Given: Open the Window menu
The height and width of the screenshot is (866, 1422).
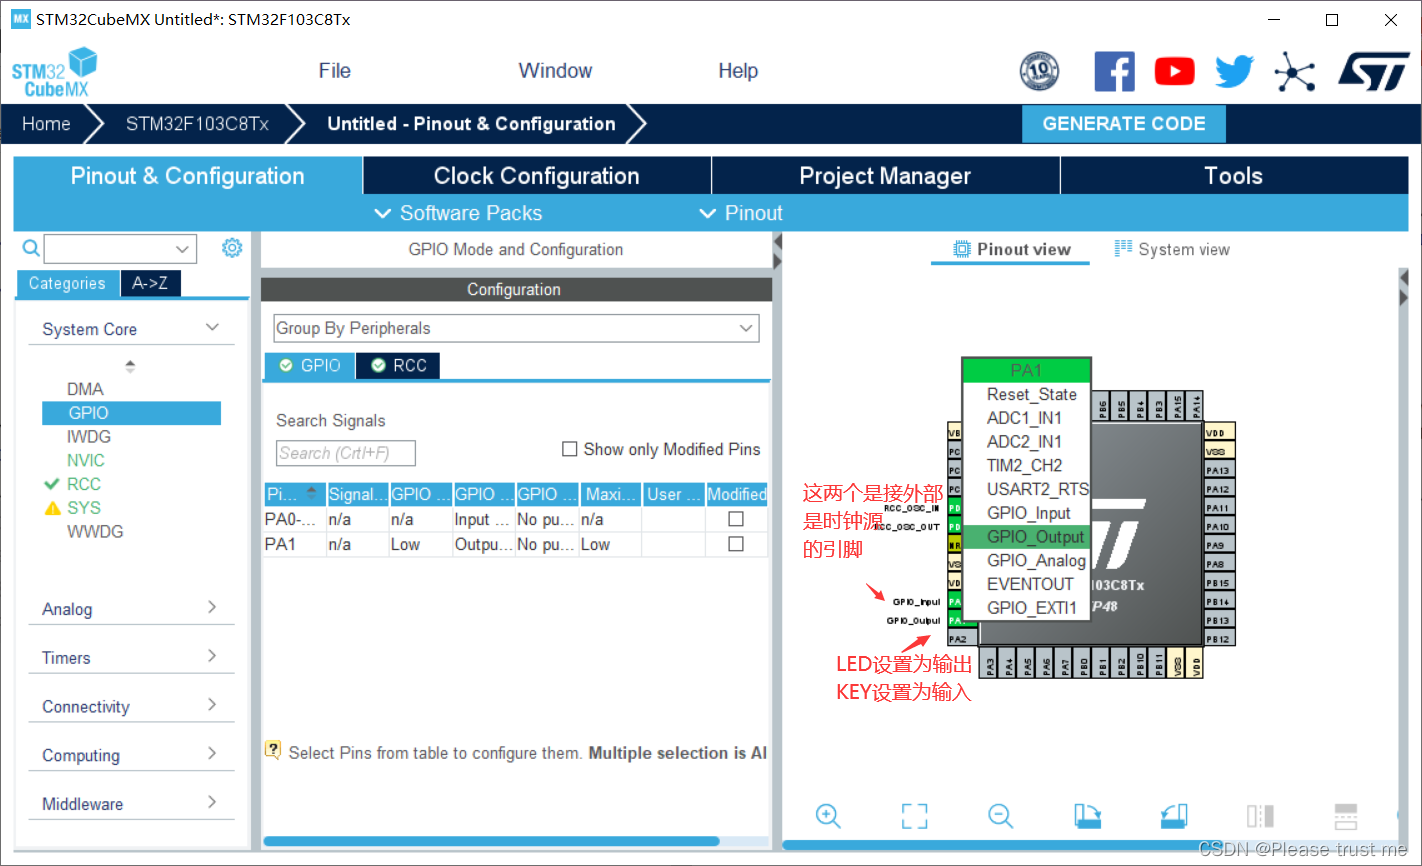Looking at the screenshot, I should pos(555,71).
